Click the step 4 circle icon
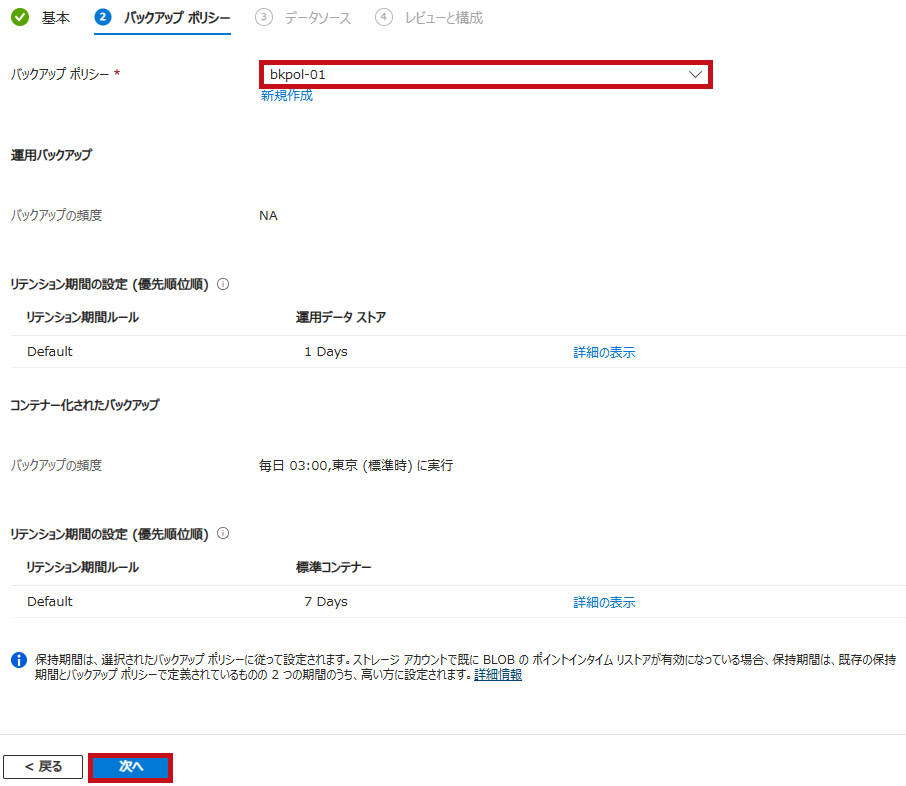Viewport: 906px width, 786px height. pyautogui.click(x=384, y=17)
